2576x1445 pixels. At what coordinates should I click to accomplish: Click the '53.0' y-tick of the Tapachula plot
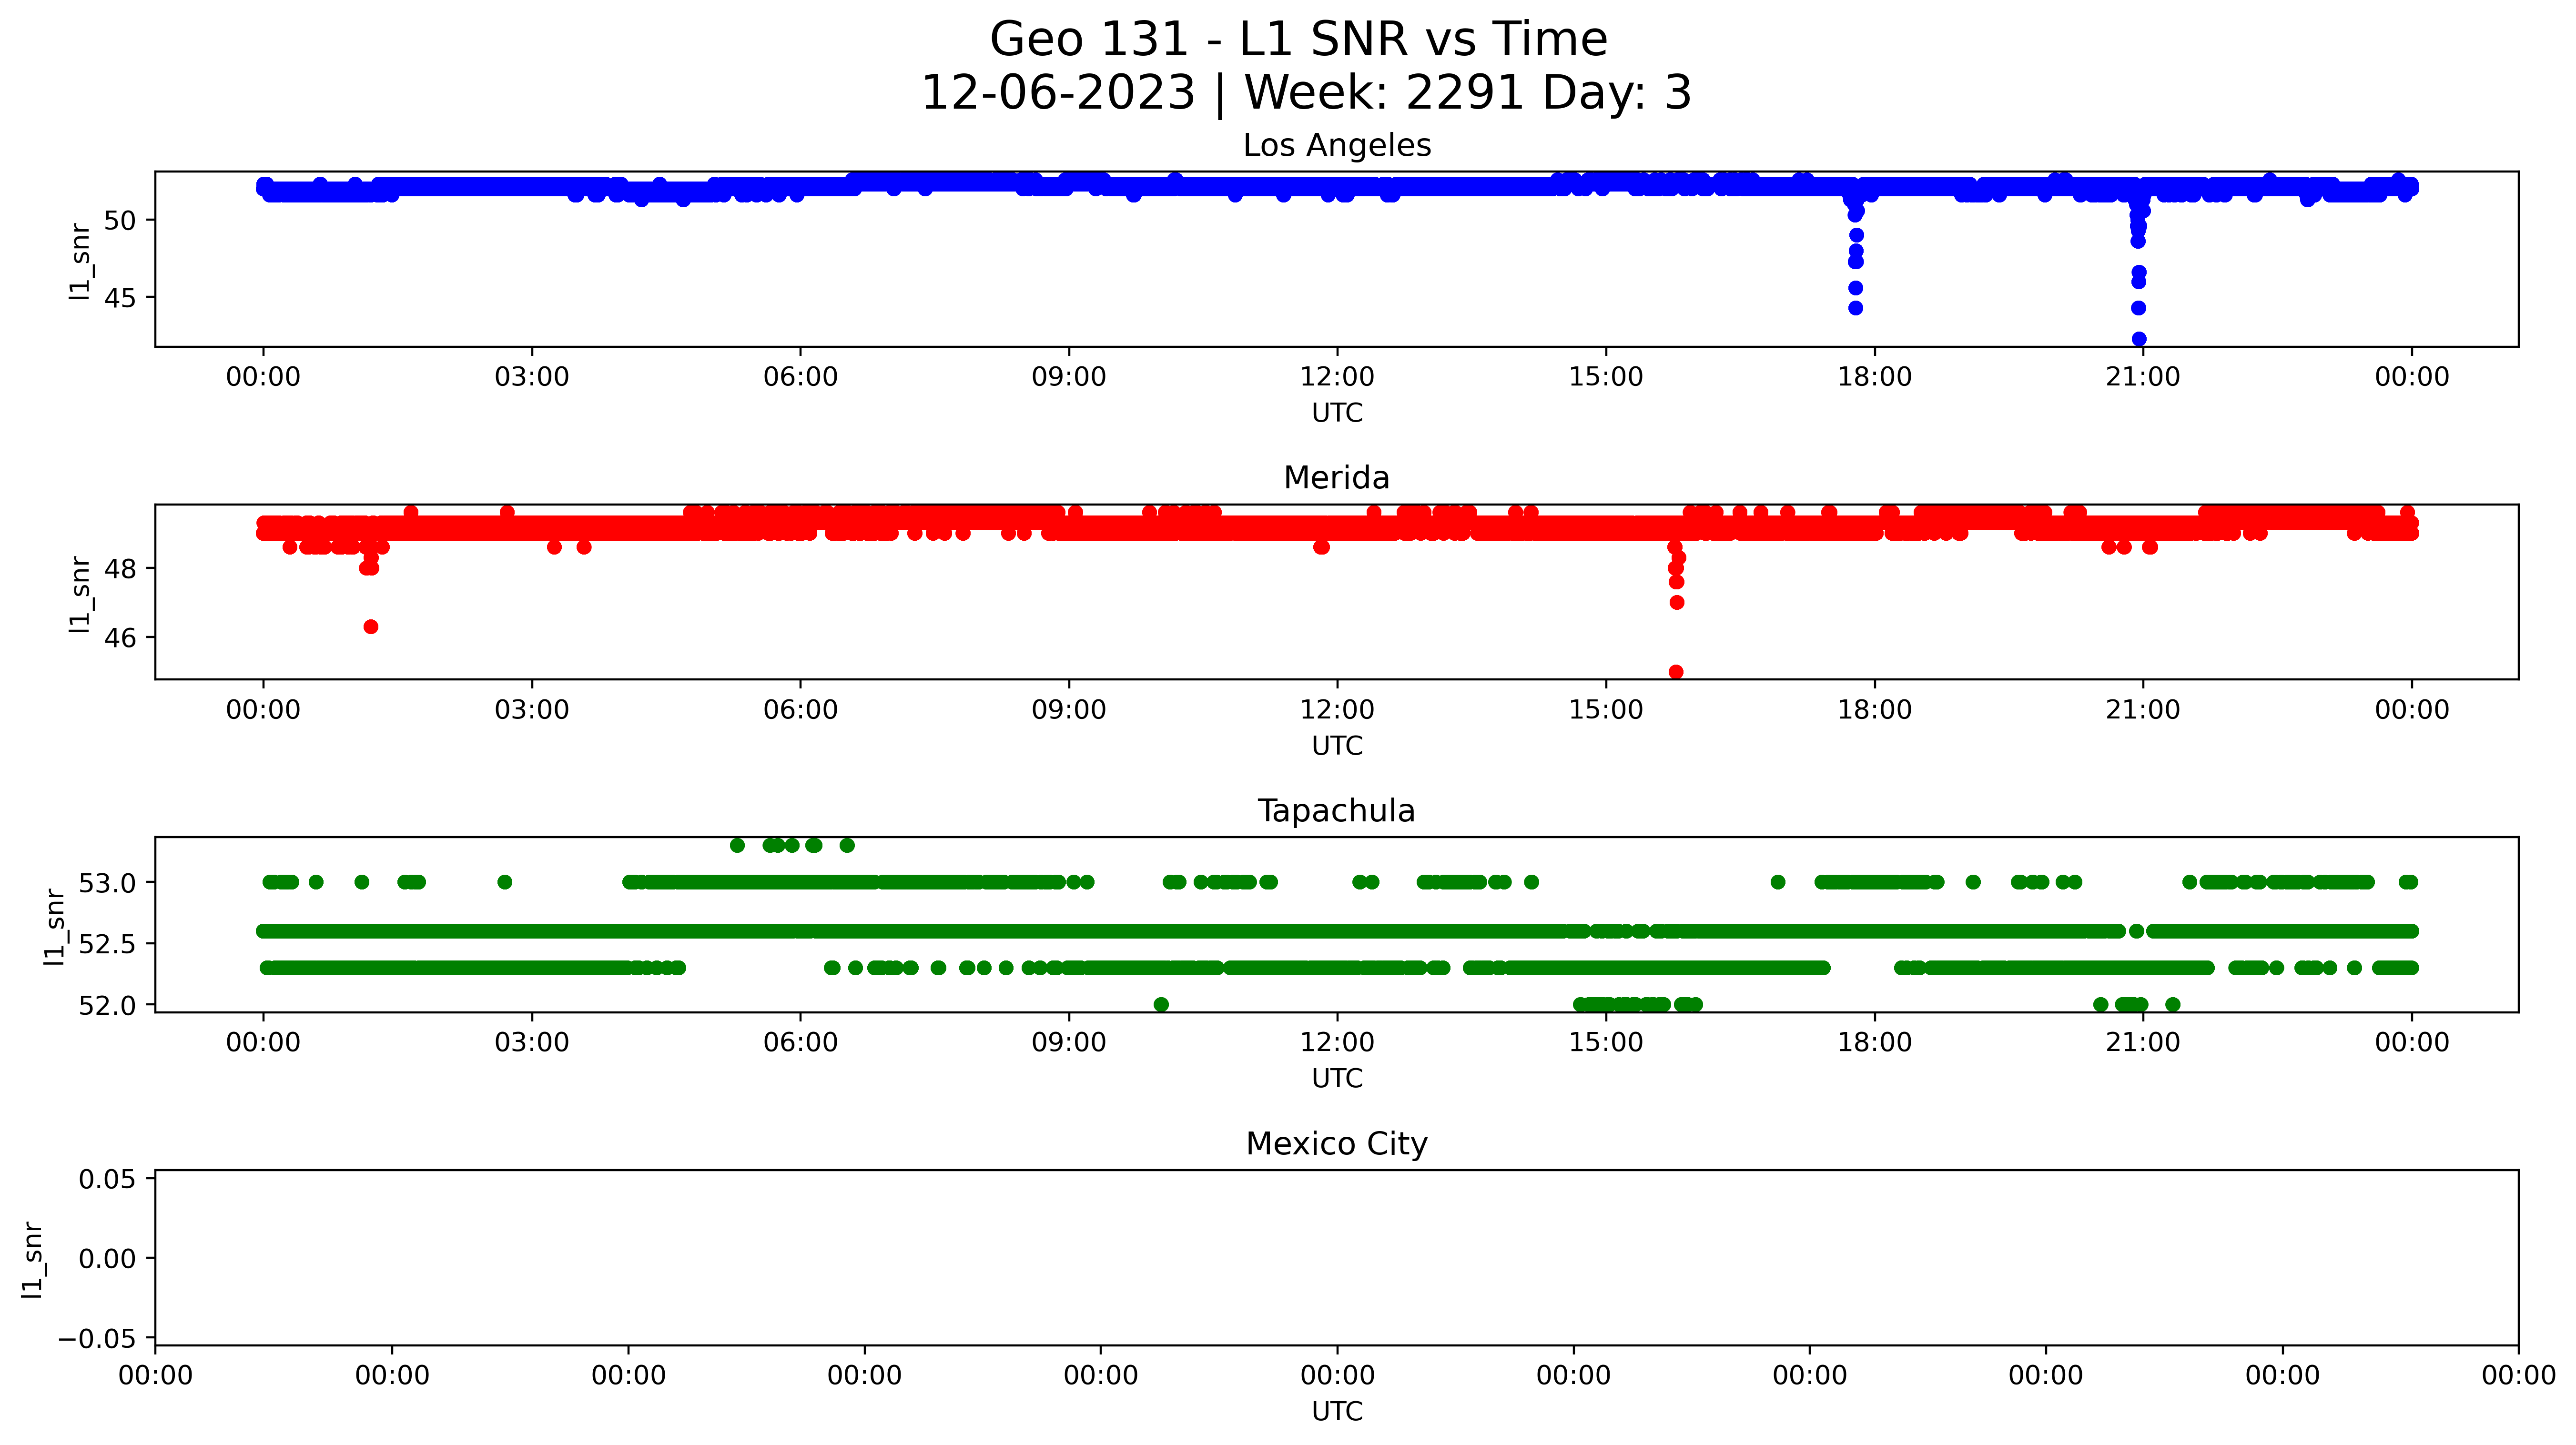click(108, 883)
